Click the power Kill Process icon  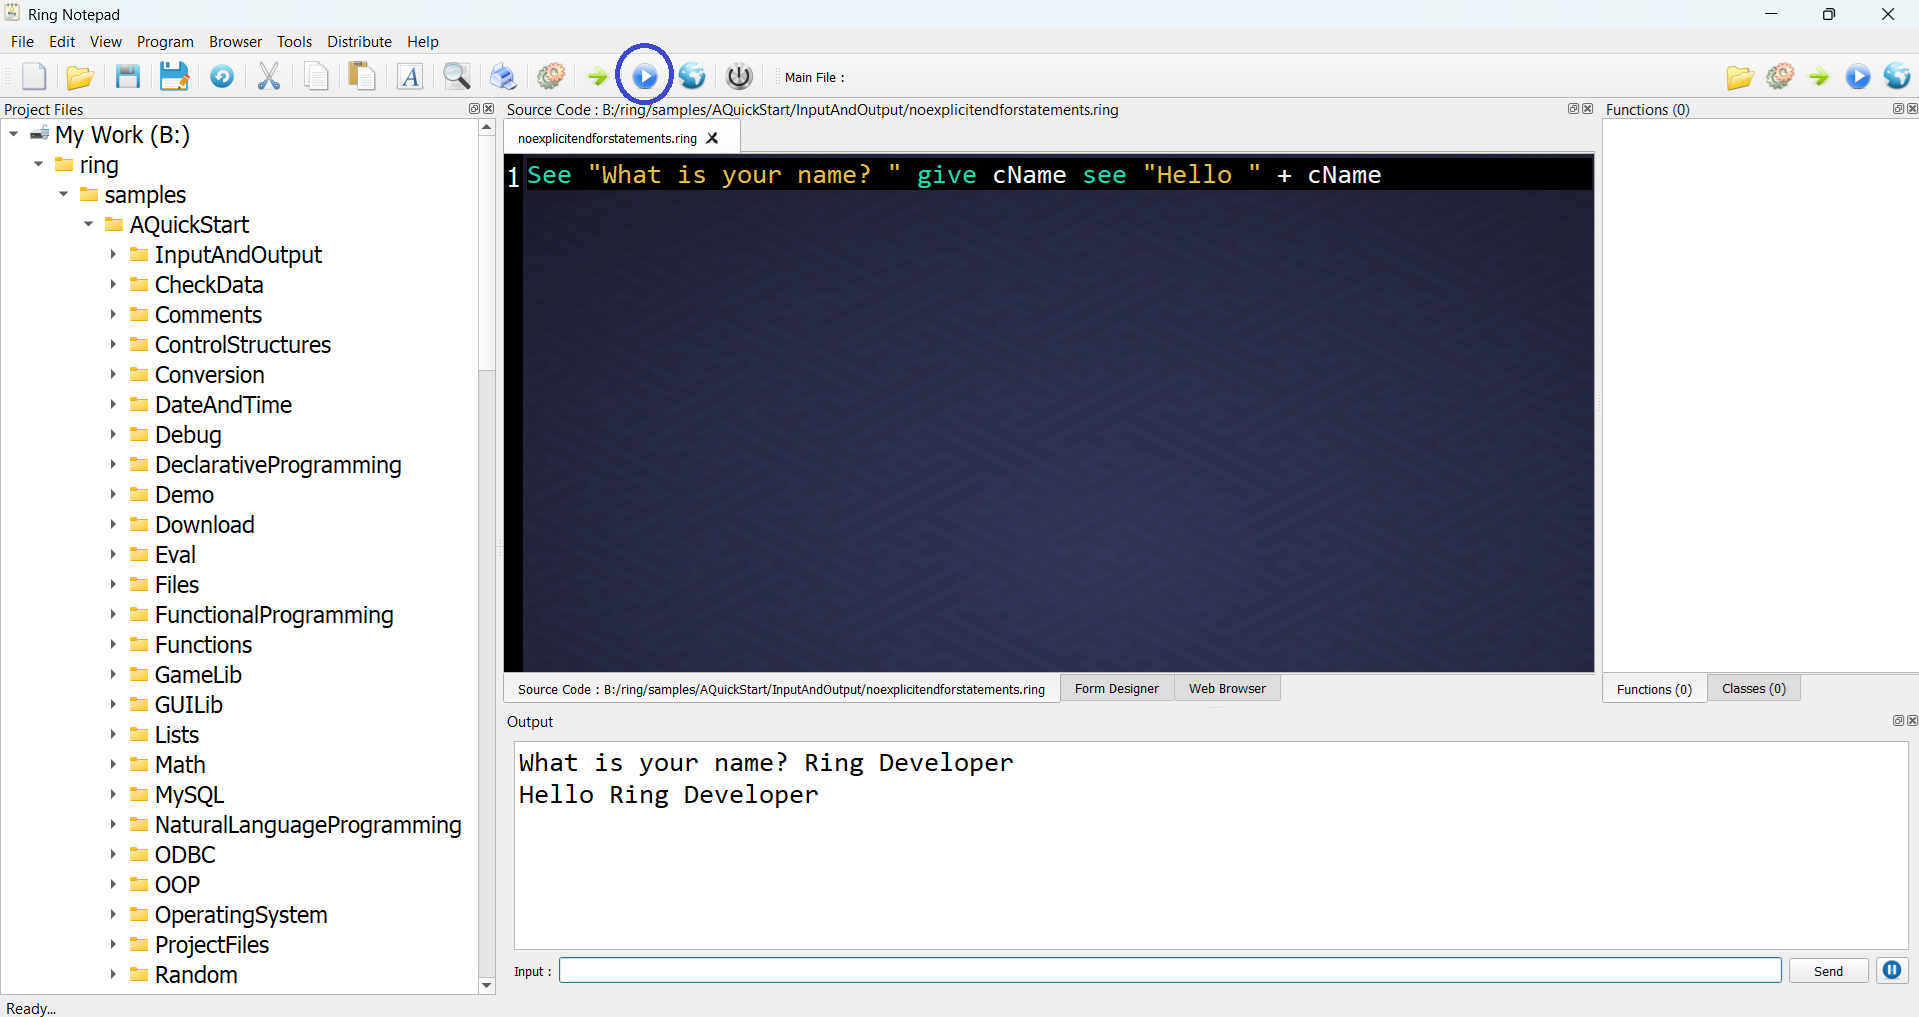tap(738, 76)
